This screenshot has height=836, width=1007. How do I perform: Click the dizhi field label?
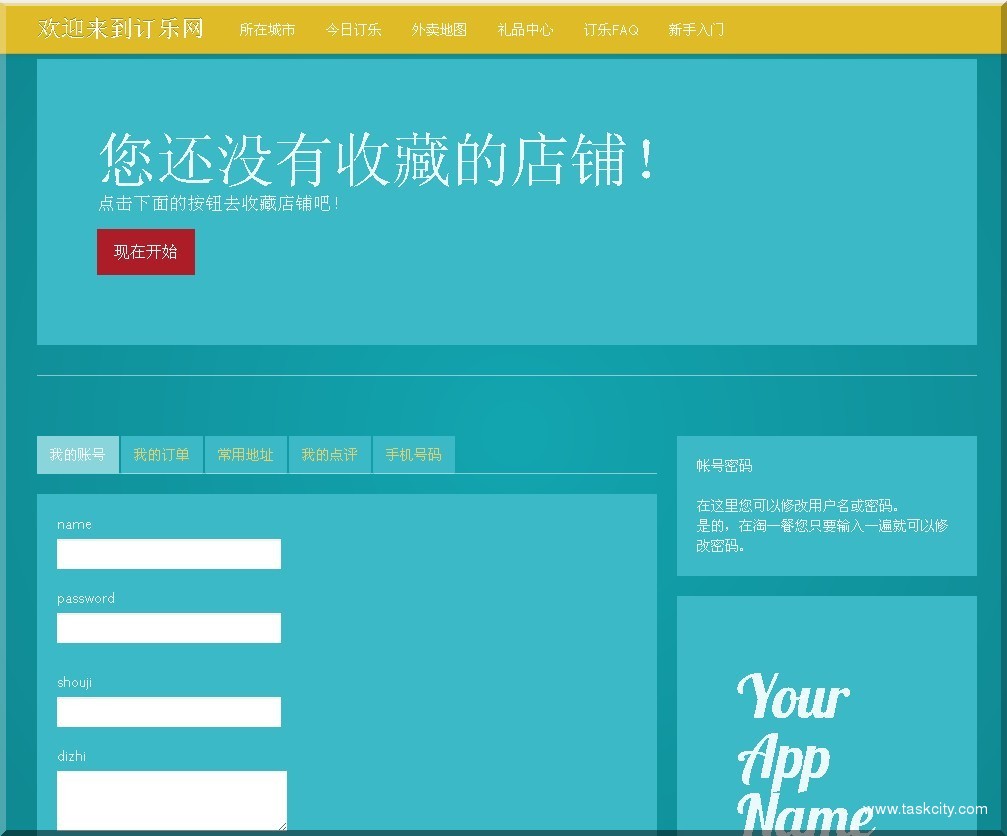click(x=71, y=756)
